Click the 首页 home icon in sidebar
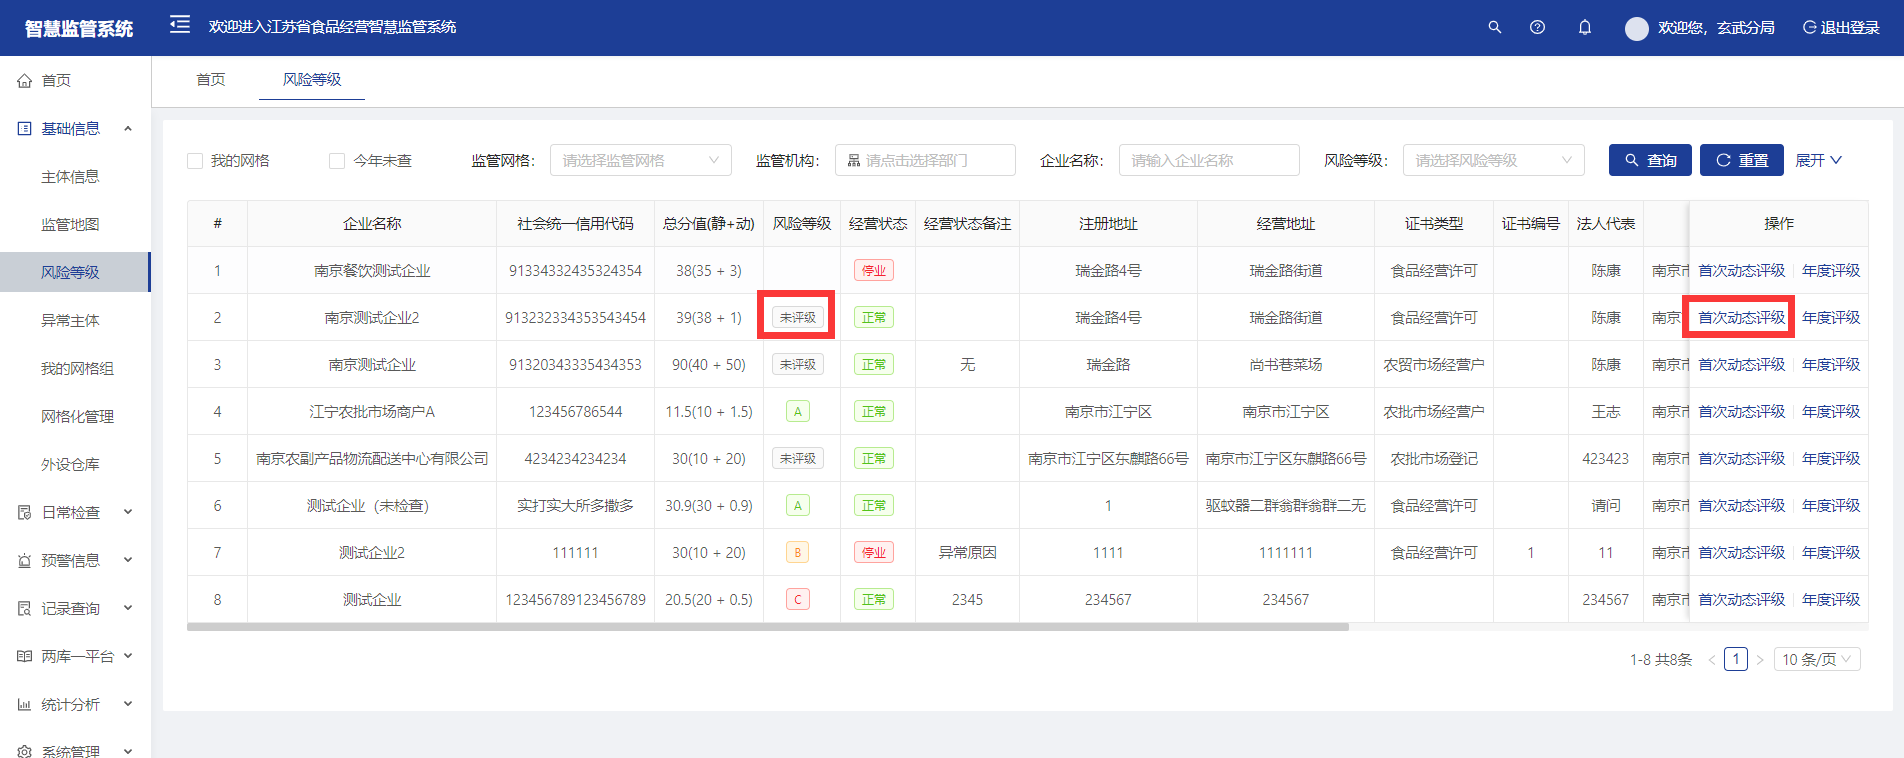Screen dimensions: 1904x758 tap(25, 81)
